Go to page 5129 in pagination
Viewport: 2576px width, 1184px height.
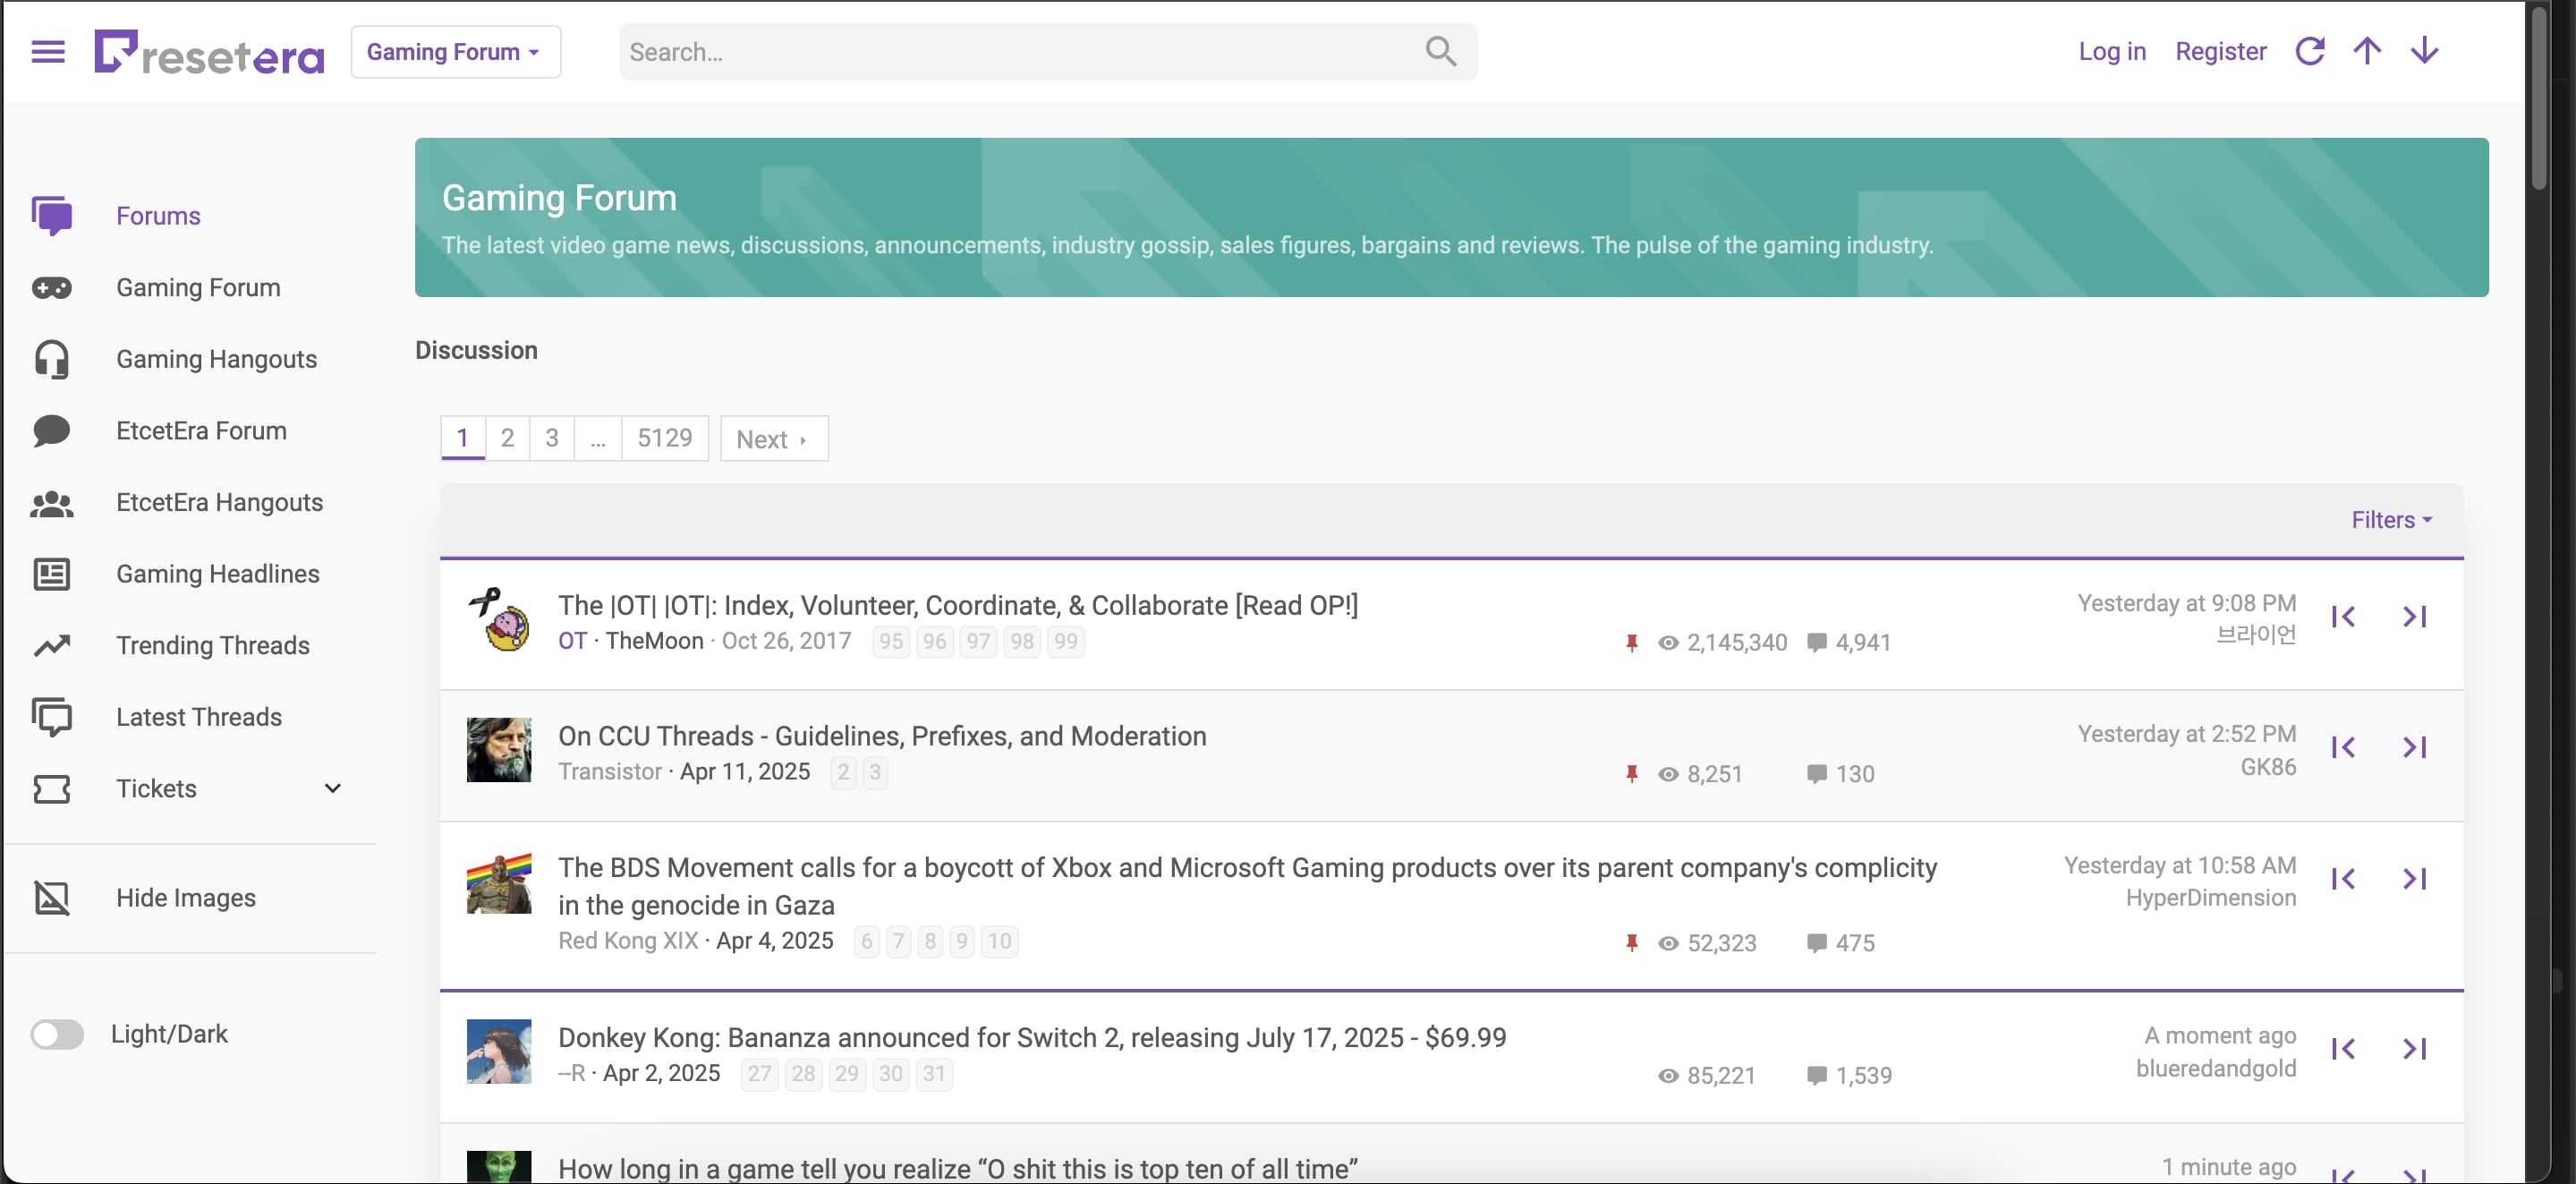[x=664, y=438]
